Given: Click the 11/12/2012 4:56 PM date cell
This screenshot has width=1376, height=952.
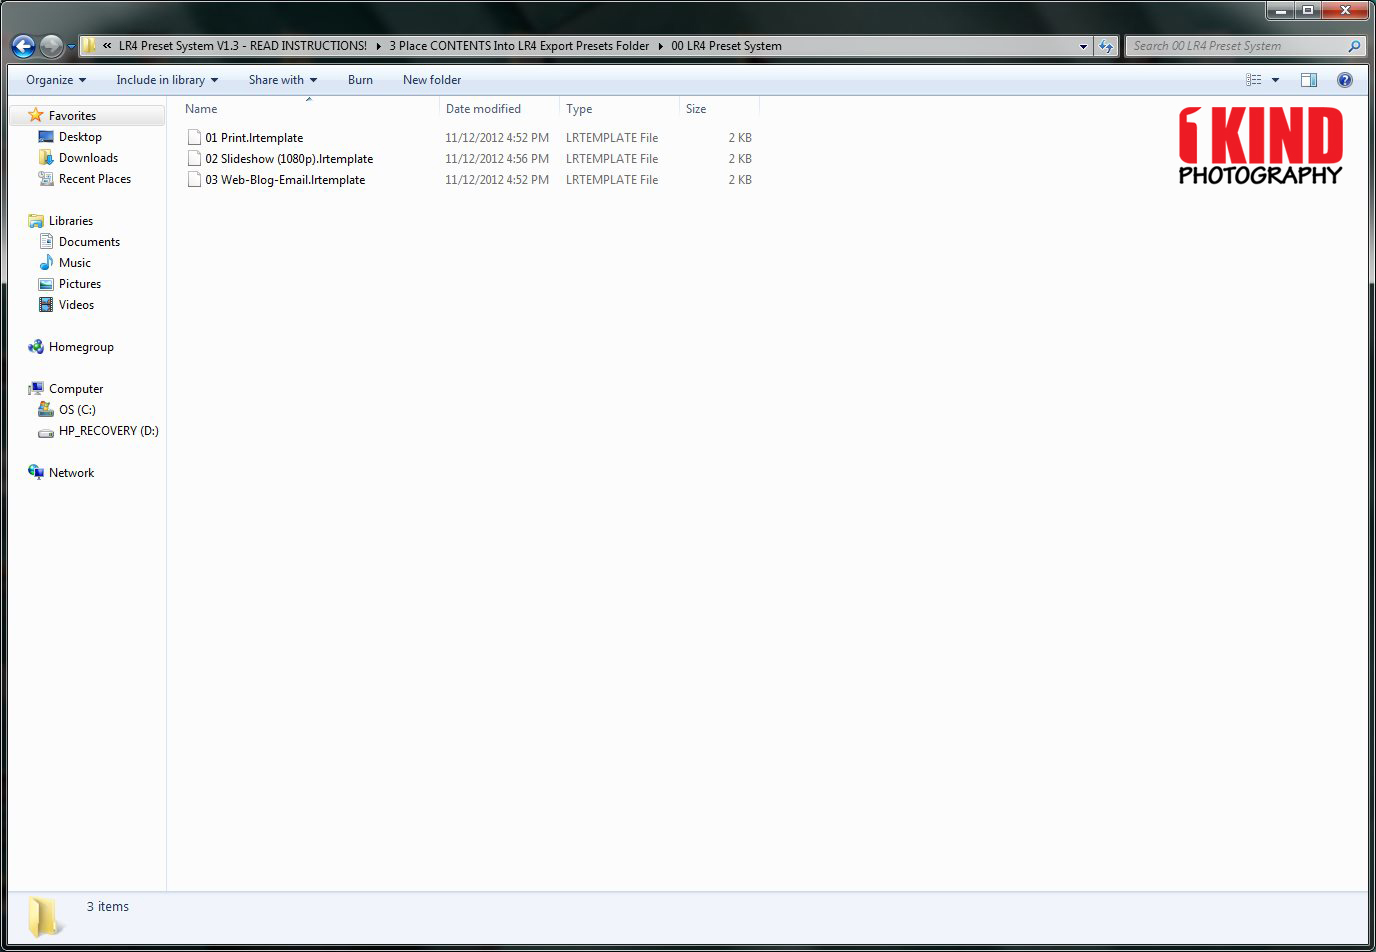Looking at the screenshot, I should click(x=497, y=159).
